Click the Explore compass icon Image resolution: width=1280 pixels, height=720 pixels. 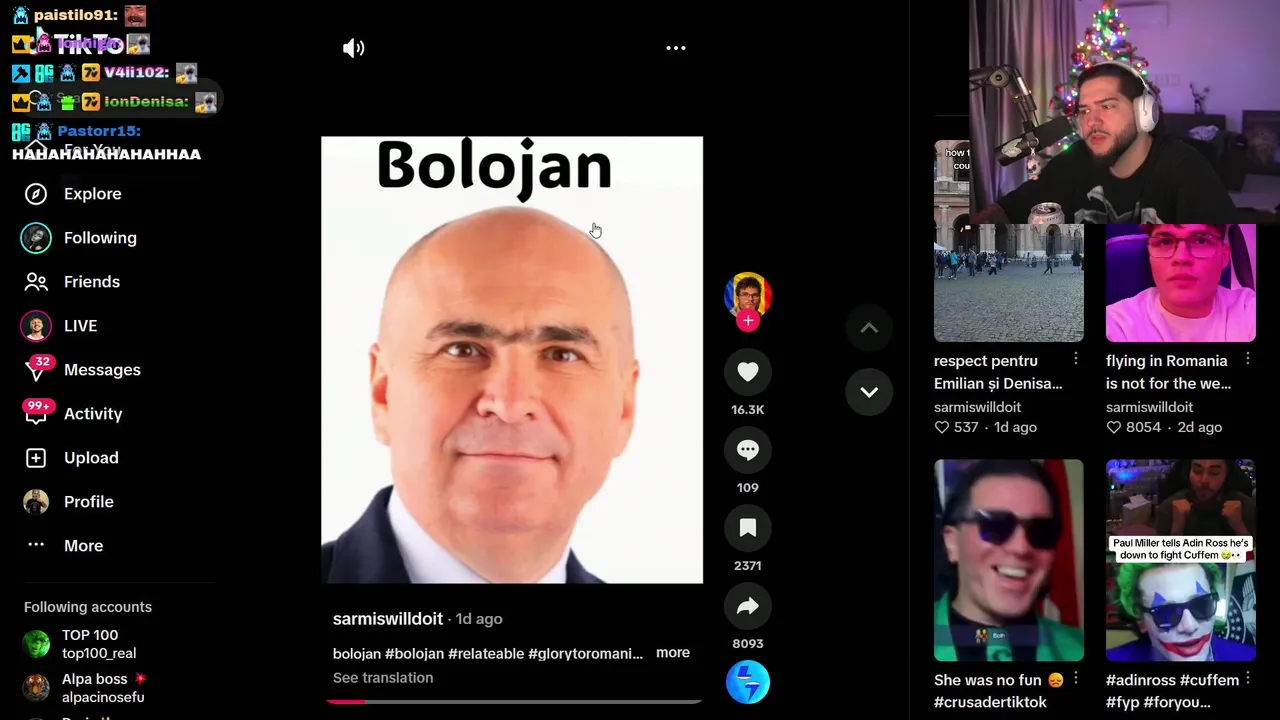(36, 194)
